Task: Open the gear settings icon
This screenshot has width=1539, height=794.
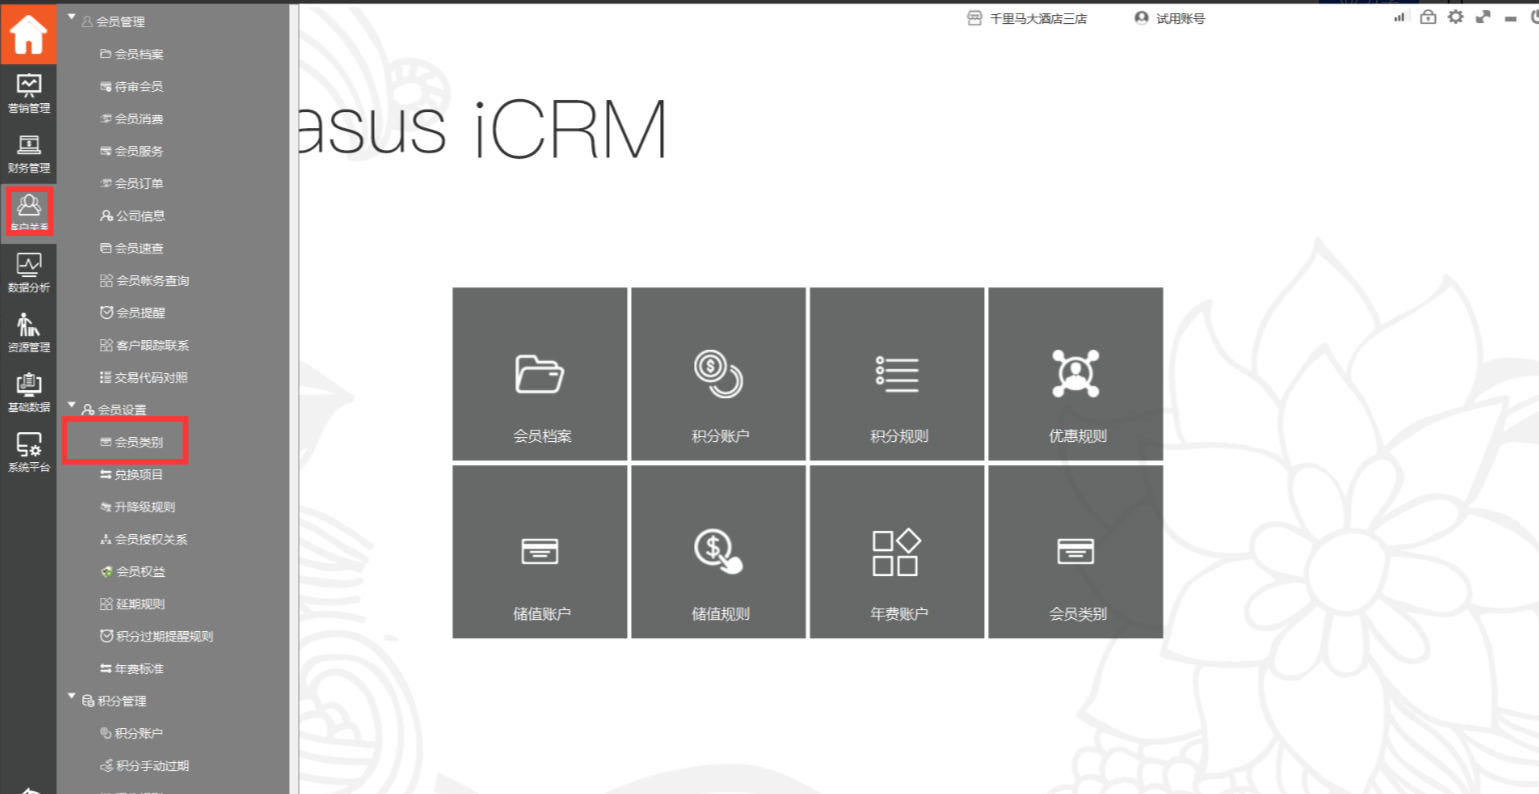Action: (x=1456, y=17)
